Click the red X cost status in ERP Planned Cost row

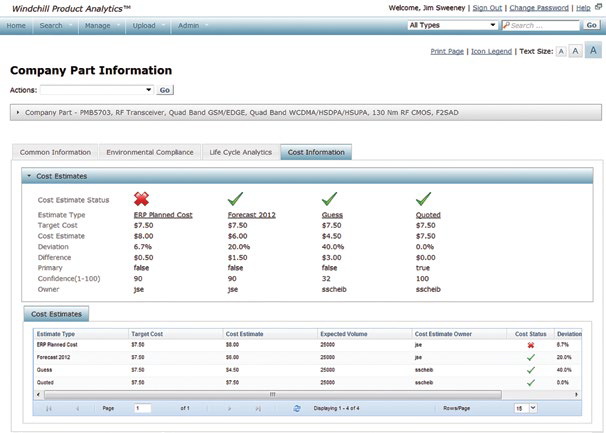531,345
